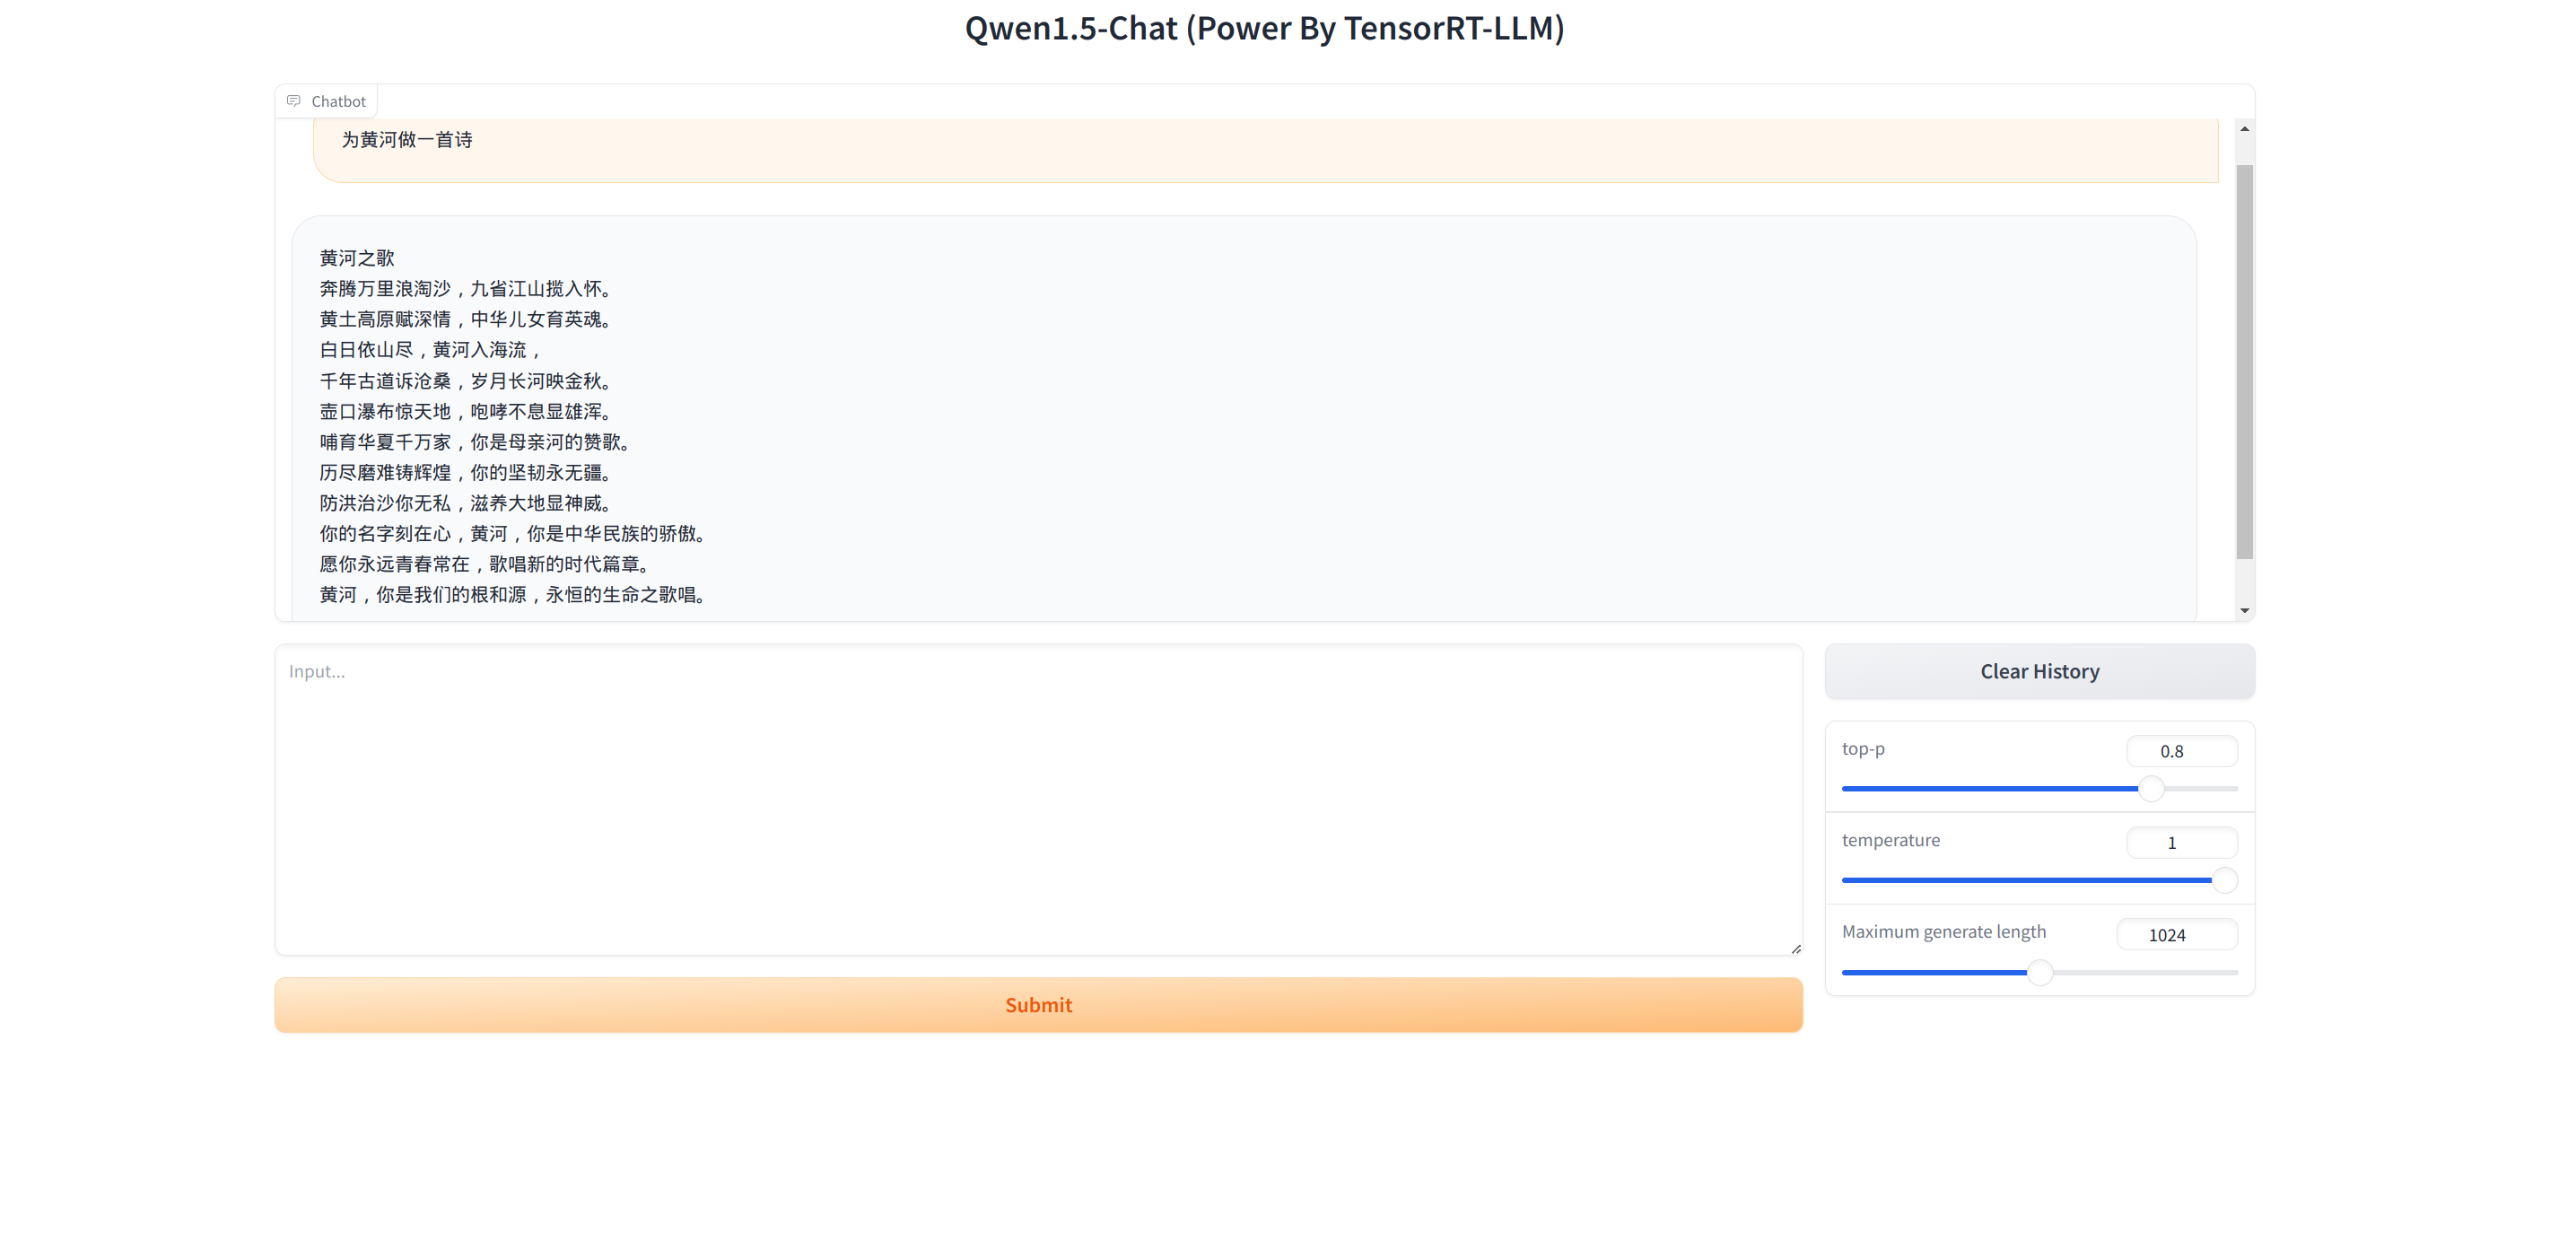Click the poem title 黄河之歌
Screen dimensions: 2576x1259
click(x=357, y=258)
